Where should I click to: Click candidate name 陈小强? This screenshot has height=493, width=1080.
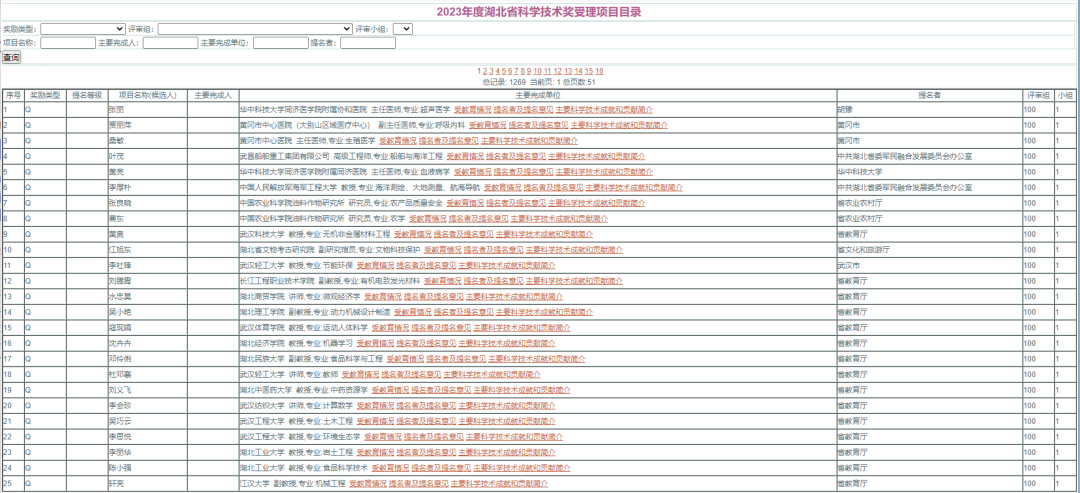(120, 468)
